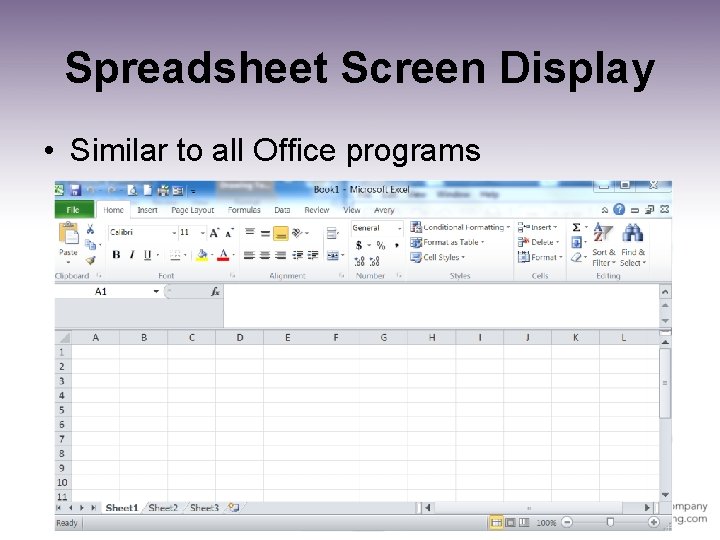
Task: Click the Wrap Text icon
Action: point(332,233)
